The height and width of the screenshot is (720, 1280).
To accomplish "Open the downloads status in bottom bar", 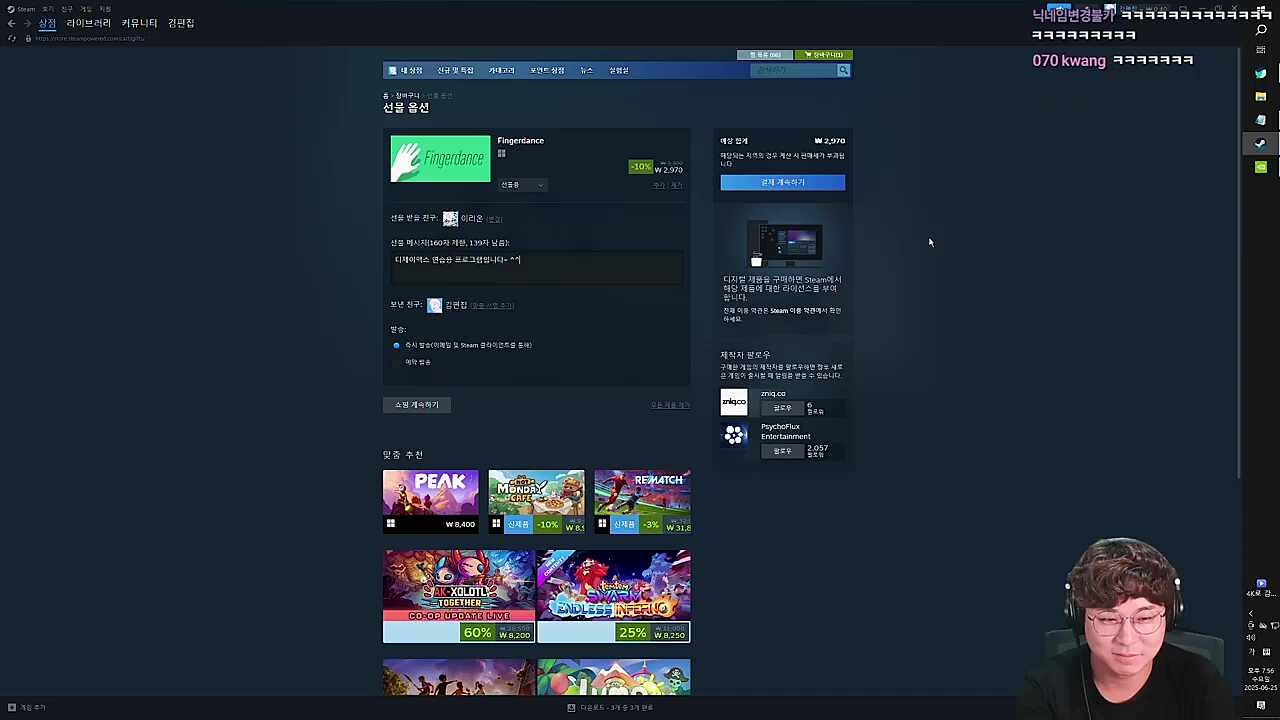I will click(610, 707).
